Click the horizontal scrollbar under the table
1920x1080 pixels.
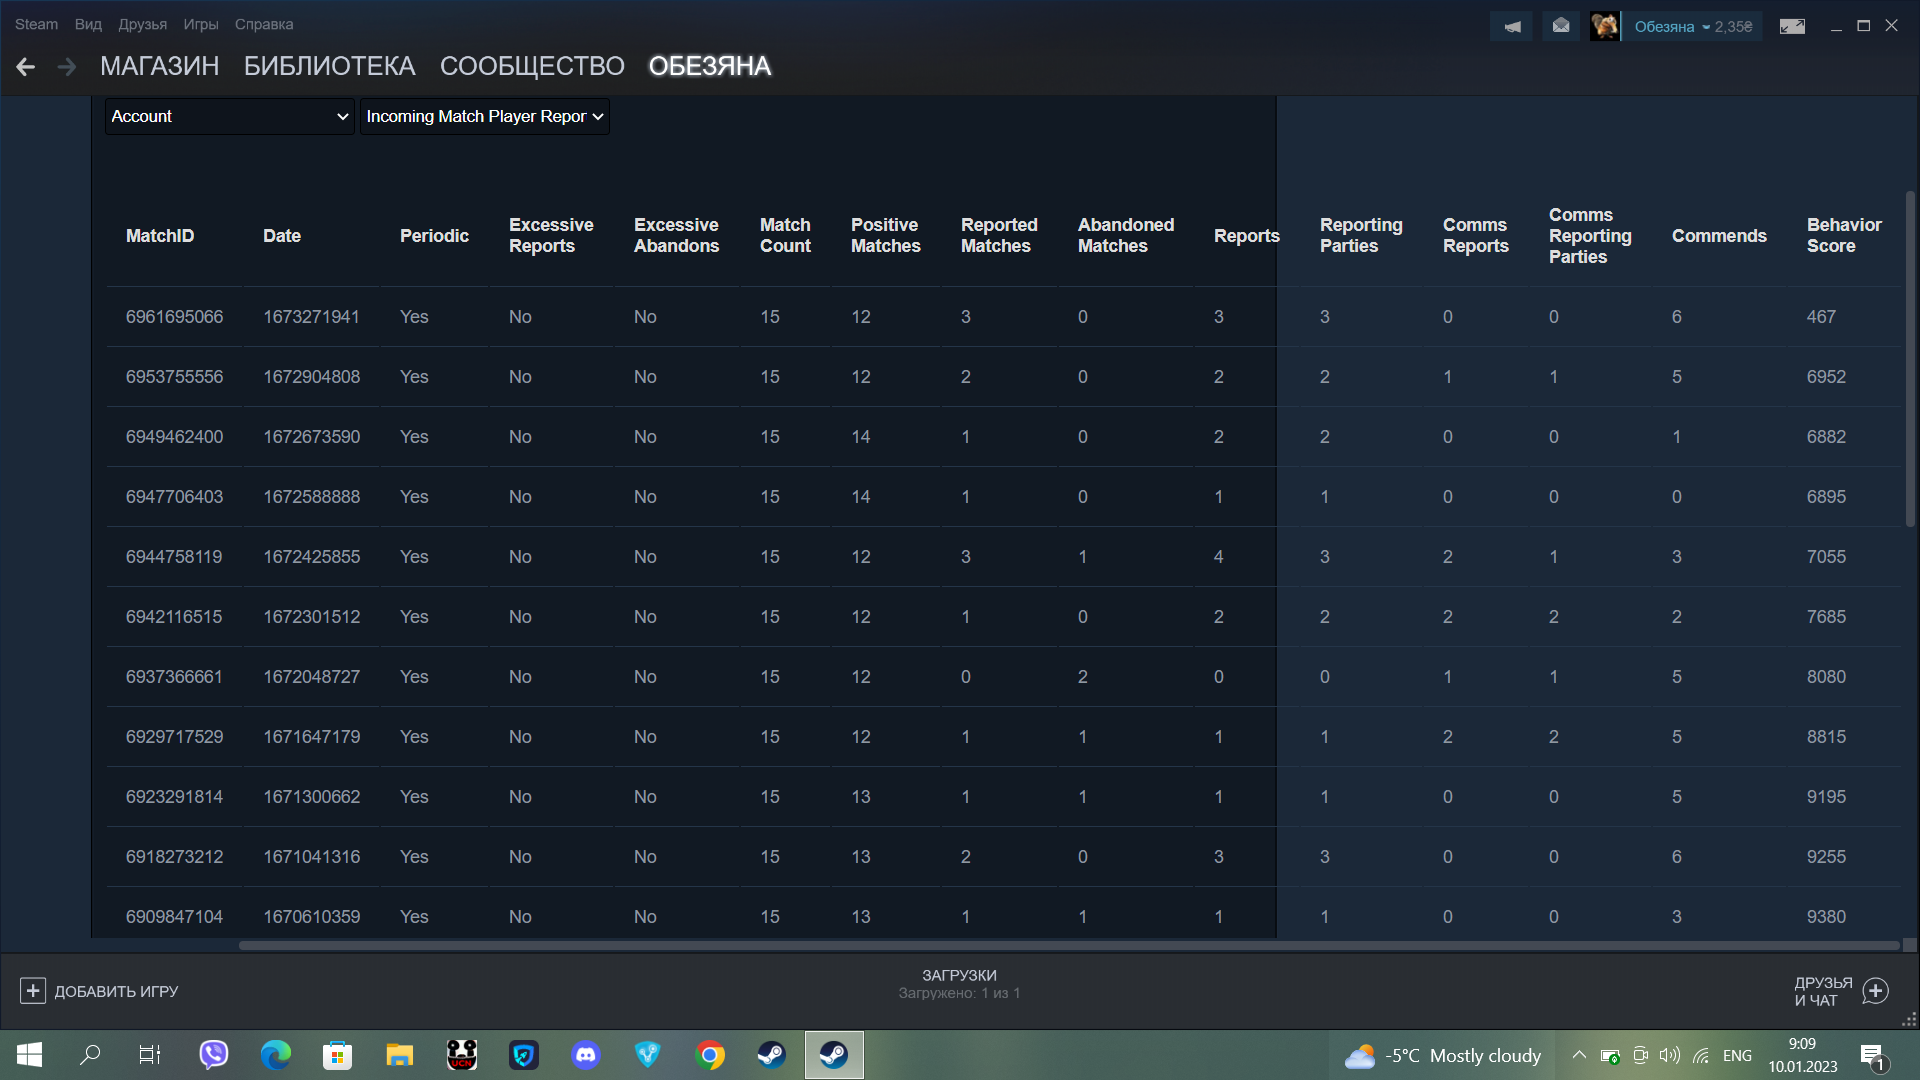pos(1068,945)
